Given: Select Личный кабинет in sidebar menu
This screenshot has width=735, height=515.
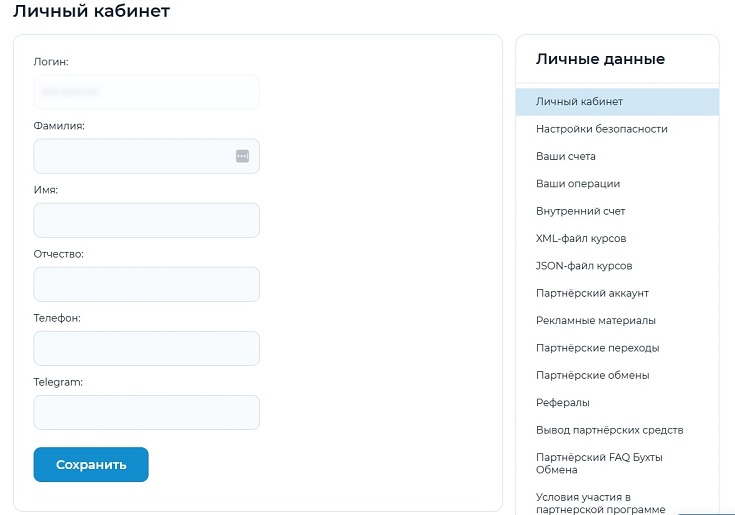Looking at the screenshot, I should (x=579, y=102).
